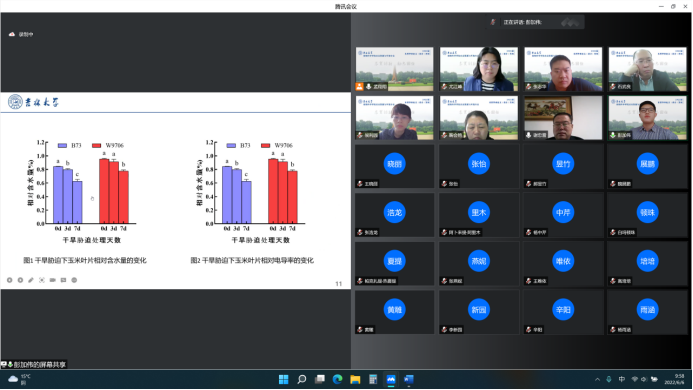
Task: Open more slideshow options circle icon
Action: 74,280
